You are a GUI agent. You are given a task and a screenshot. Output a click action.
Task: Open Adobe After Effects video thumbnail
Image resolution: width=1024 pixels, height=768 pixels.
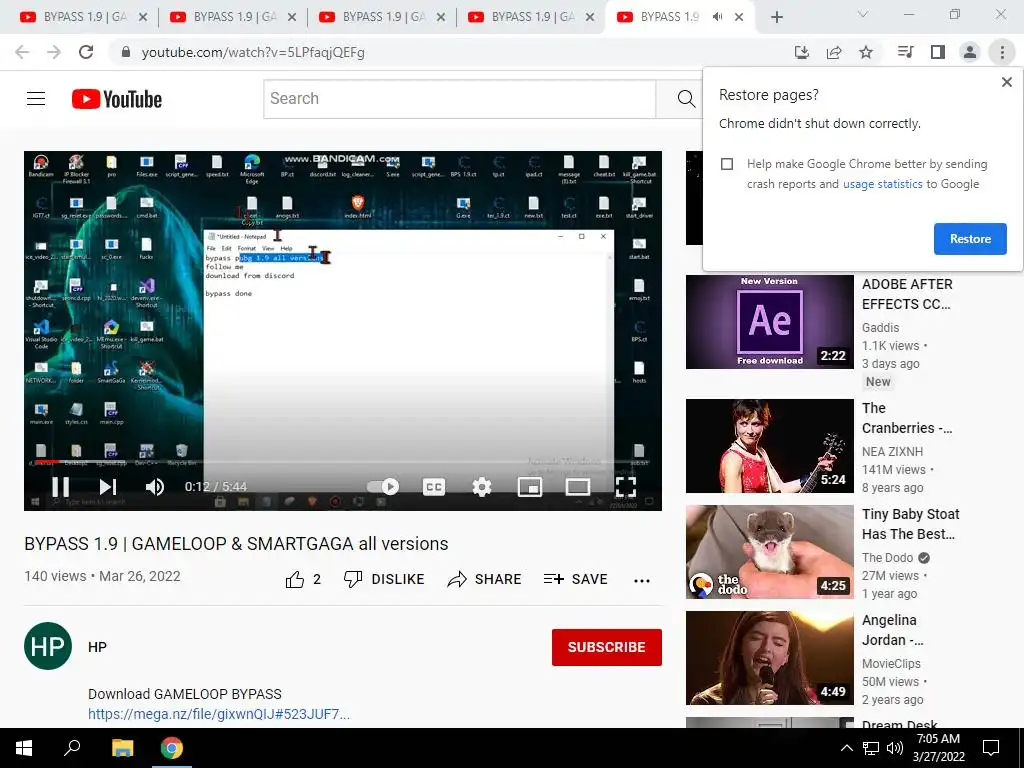[769, 322]
